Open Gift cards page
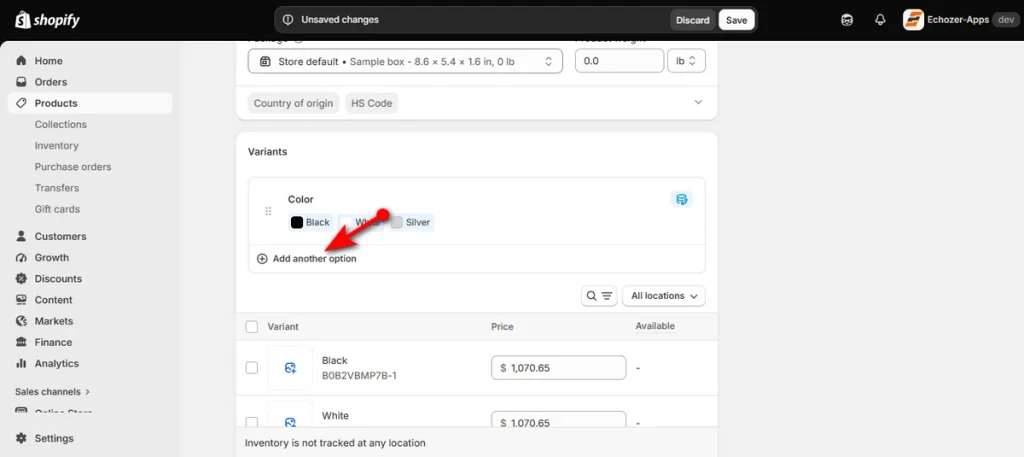 pos(57,209)
